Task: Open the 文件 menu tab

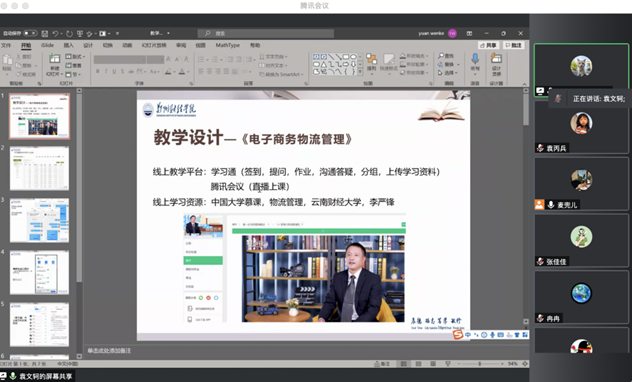Action: coord(6,45)
